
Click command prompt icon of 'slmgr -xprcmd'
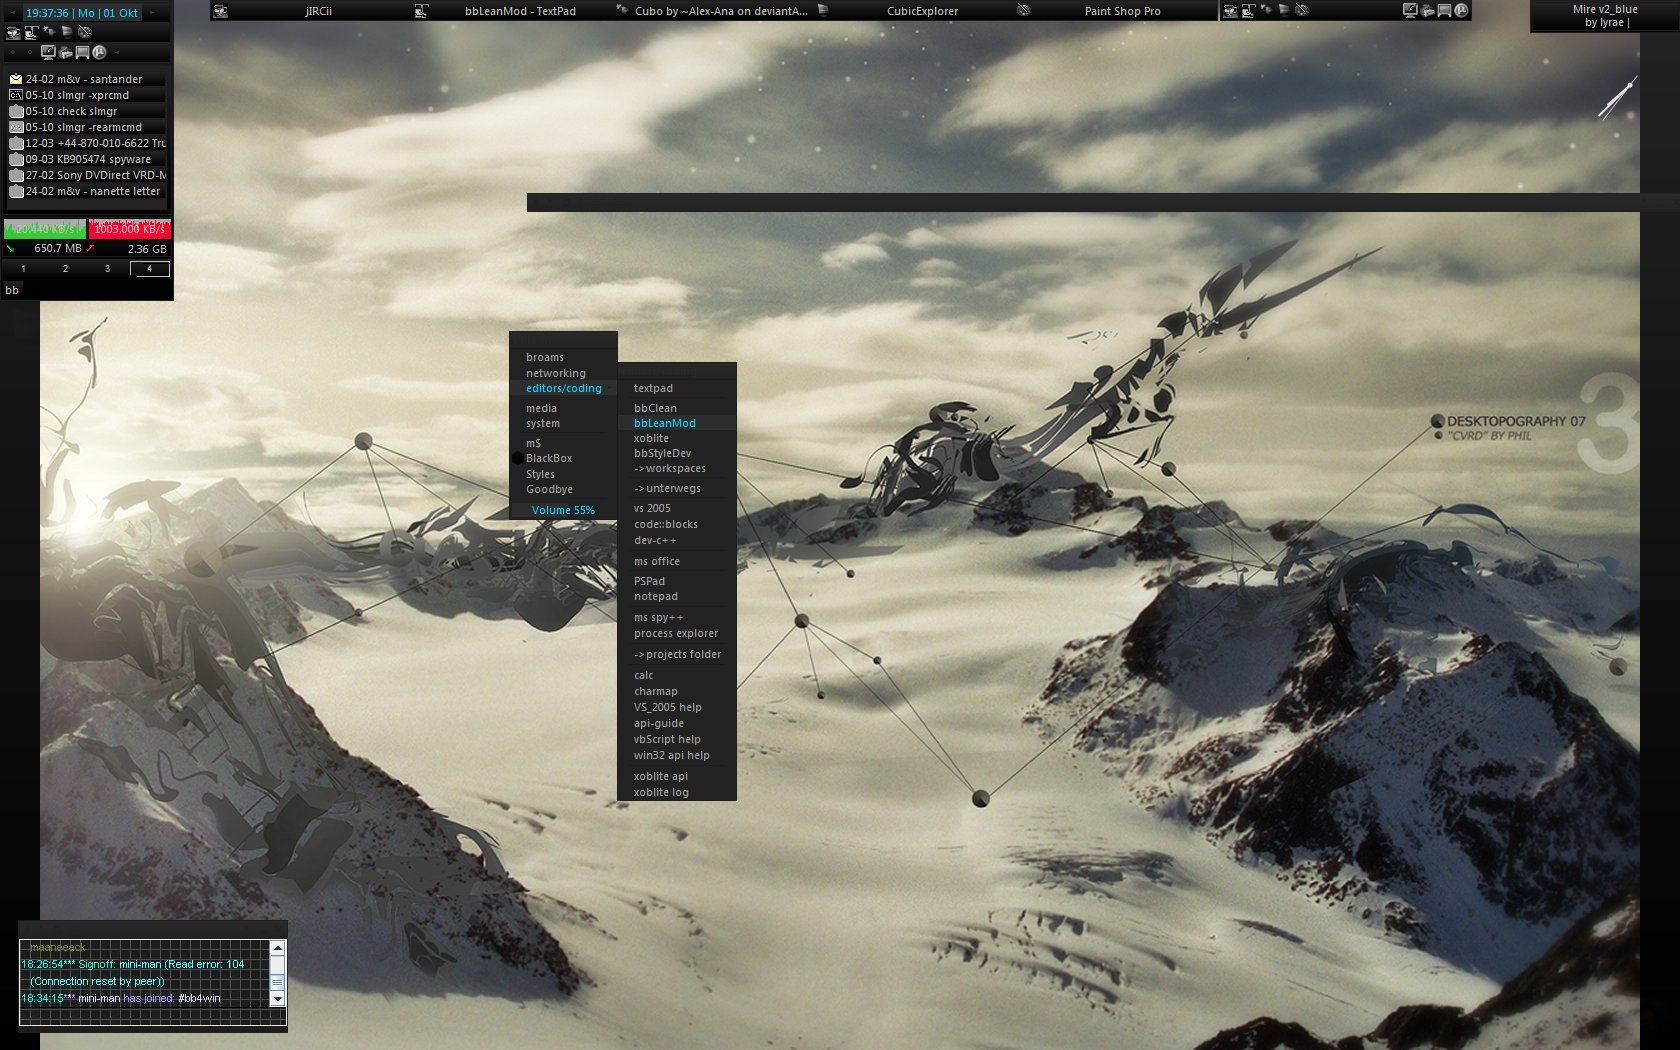(15, 95)
